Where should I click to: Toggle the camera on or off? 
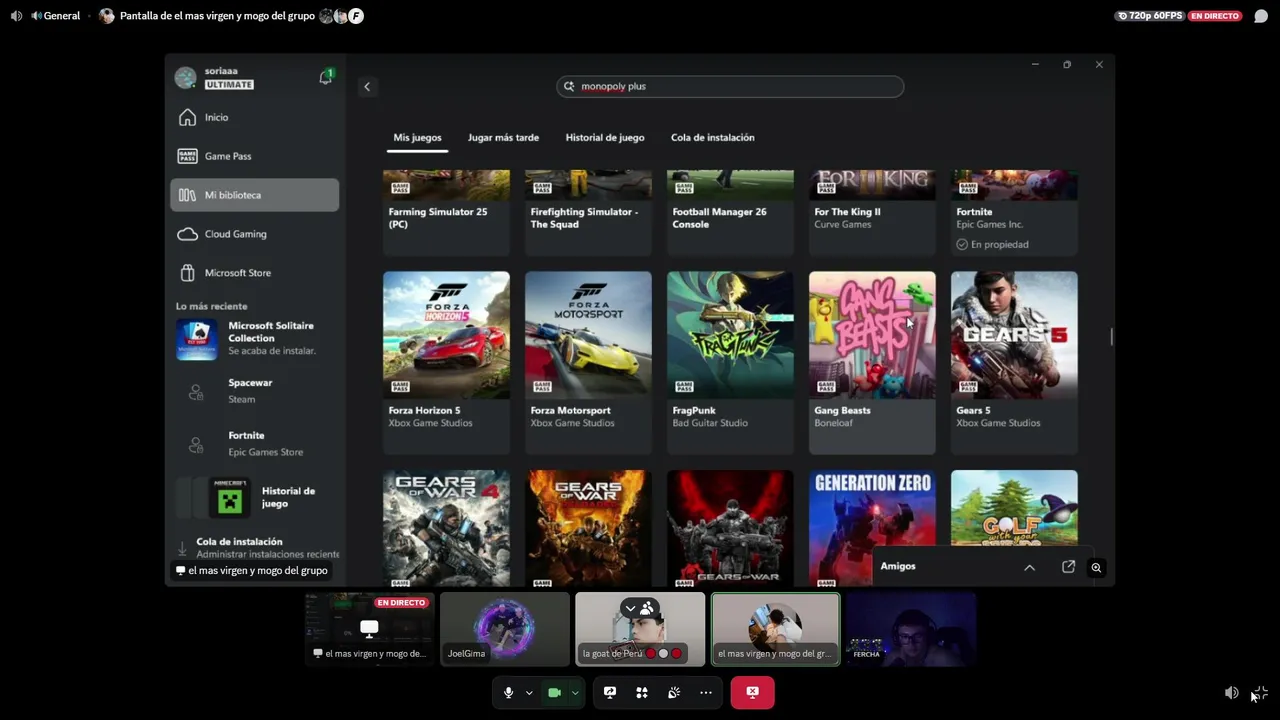tap(554, 692)
